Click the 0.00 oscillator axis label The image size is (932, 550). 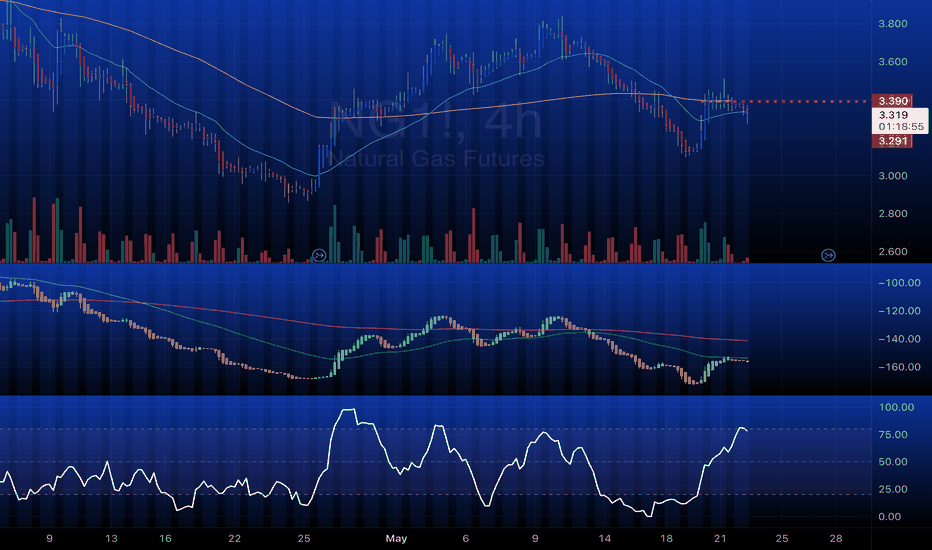click(x=889, y=517)
